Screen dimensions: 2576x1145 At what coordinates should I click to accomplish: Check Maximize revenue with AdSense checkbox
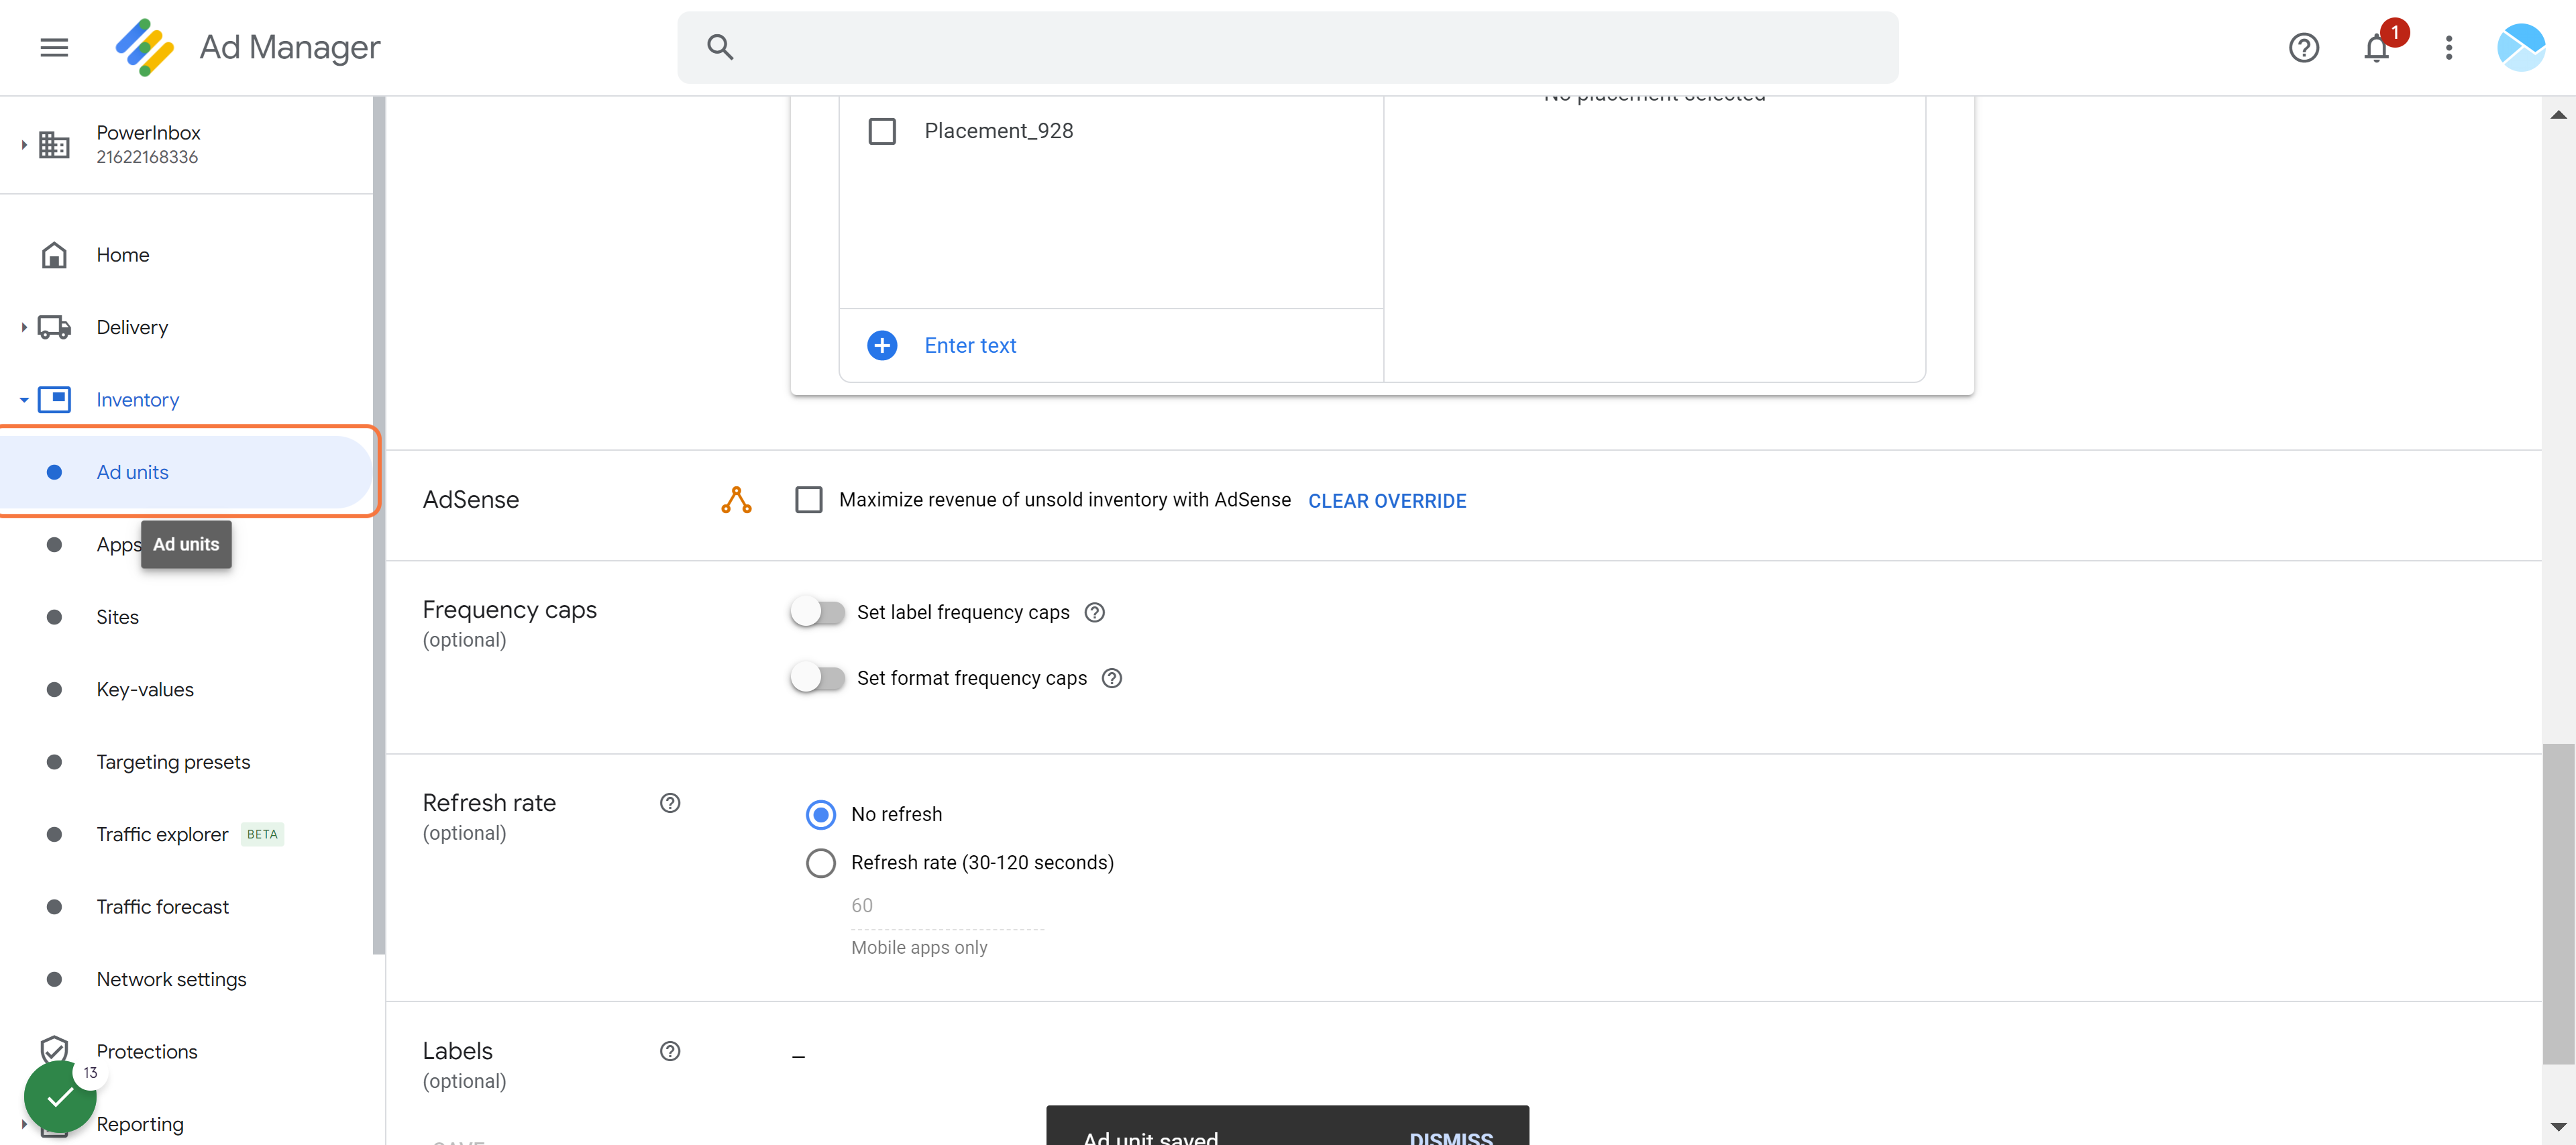pos(808,499)
